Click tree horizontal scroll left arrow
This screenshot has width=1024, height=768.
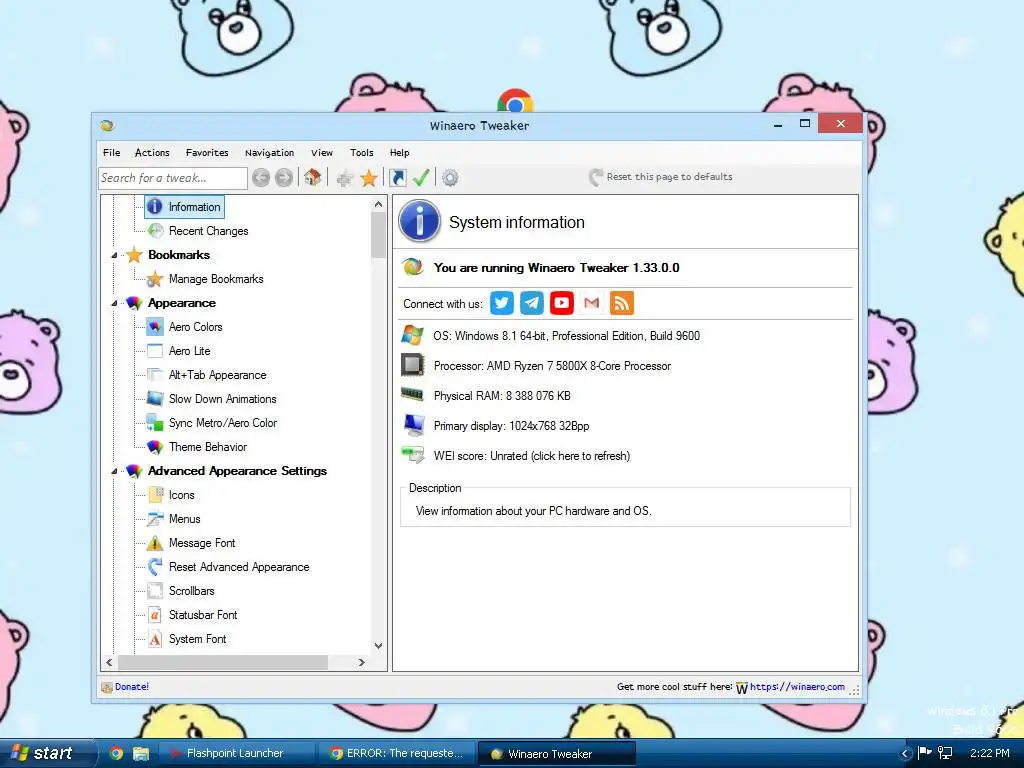[x=109, y=662]
